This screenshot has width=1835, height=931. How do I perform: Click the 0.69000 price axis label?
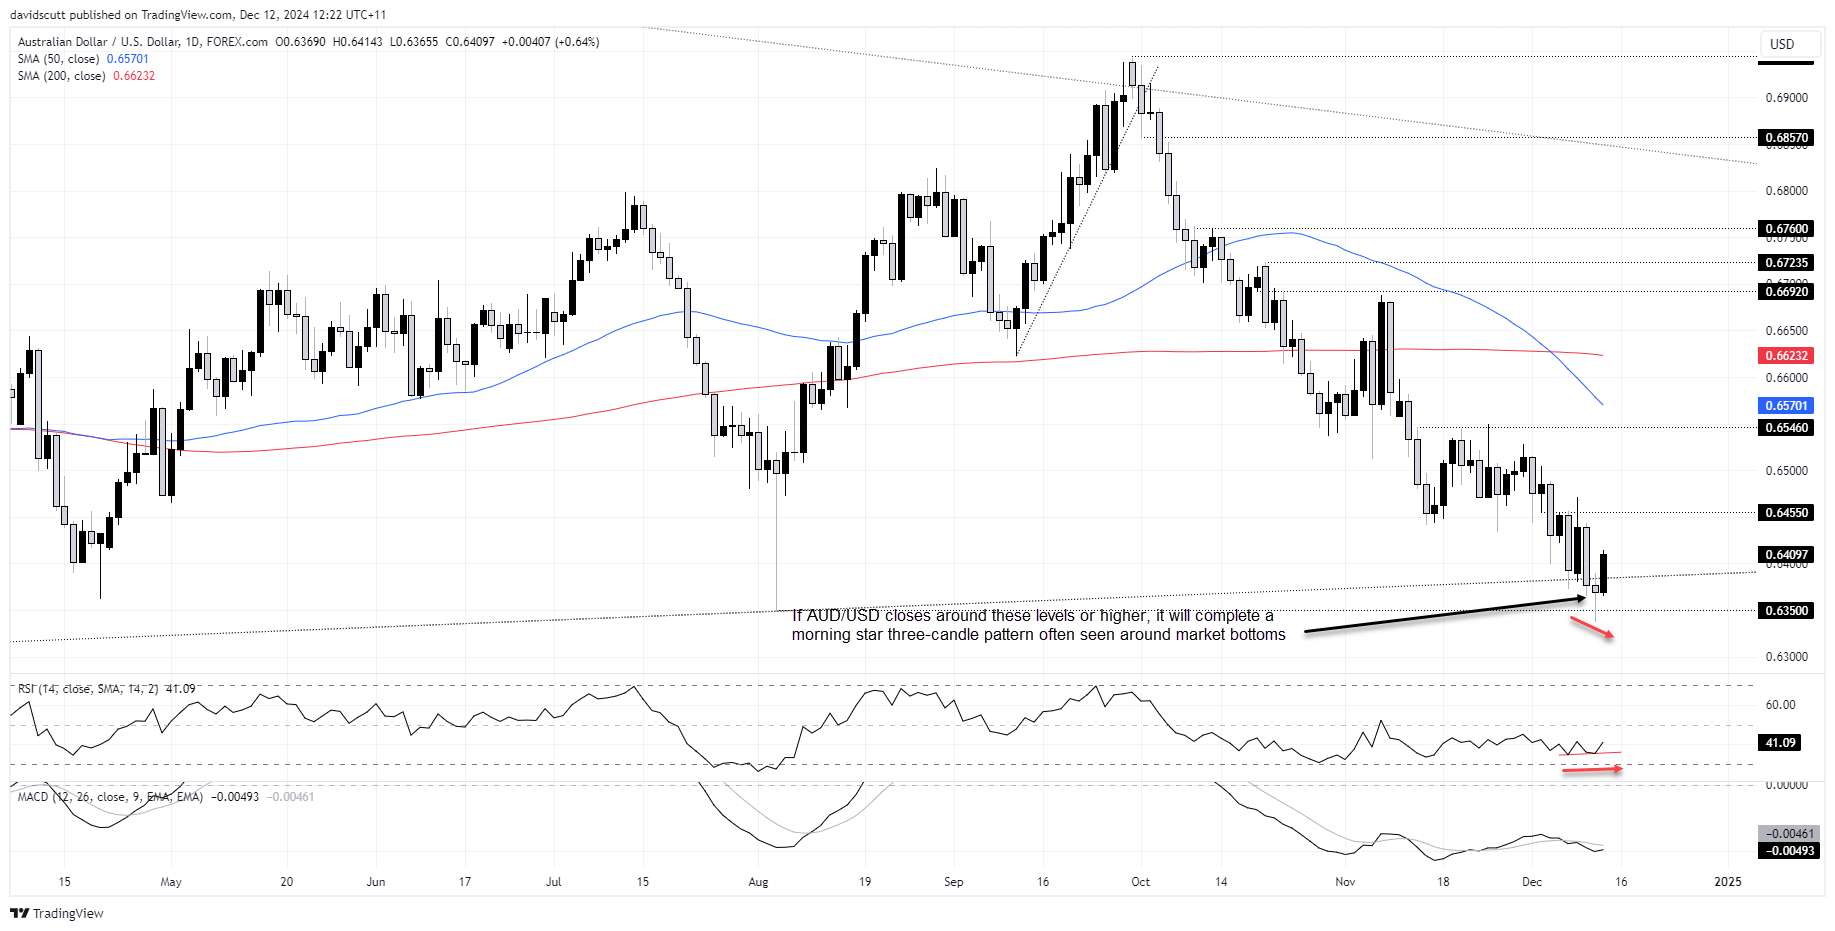coord(1786,98)
